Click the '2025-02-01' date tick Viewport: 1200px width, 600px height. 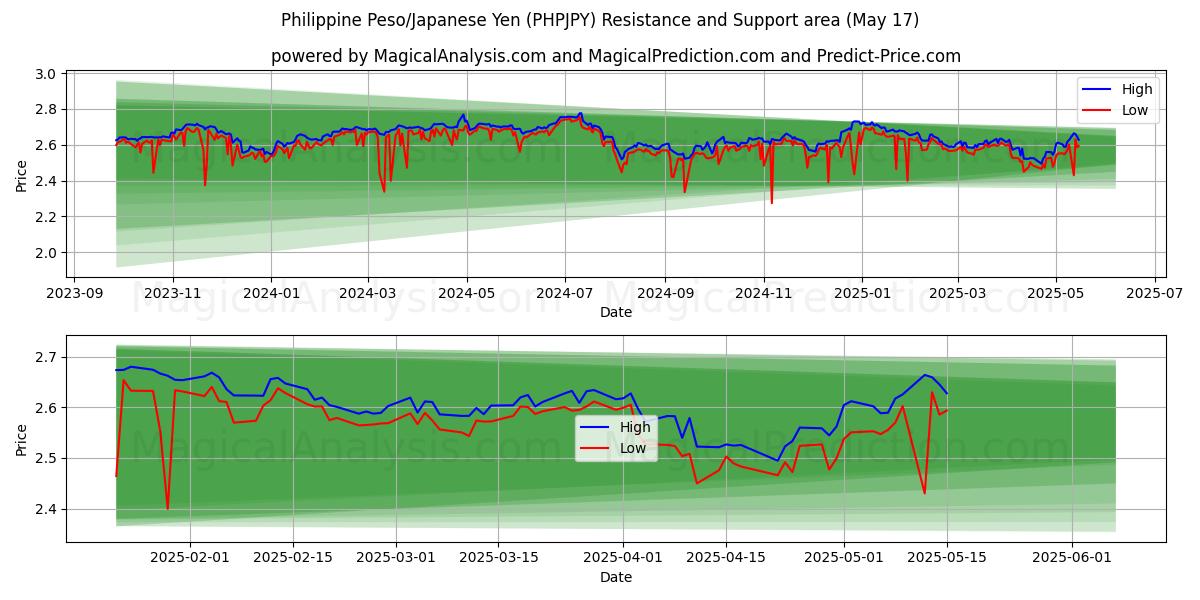[x=190, y=558]
